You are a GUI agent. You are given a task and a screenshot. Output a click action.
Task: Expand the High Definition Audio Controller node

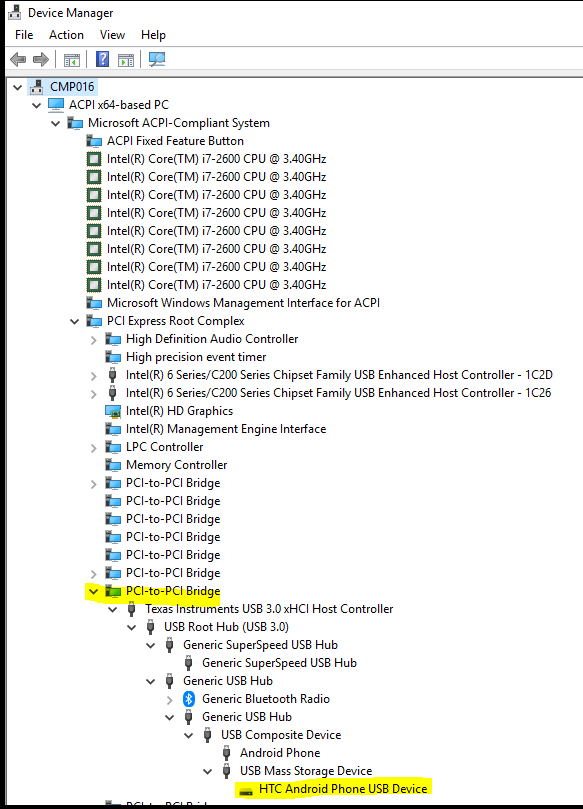tap(93, 339)
